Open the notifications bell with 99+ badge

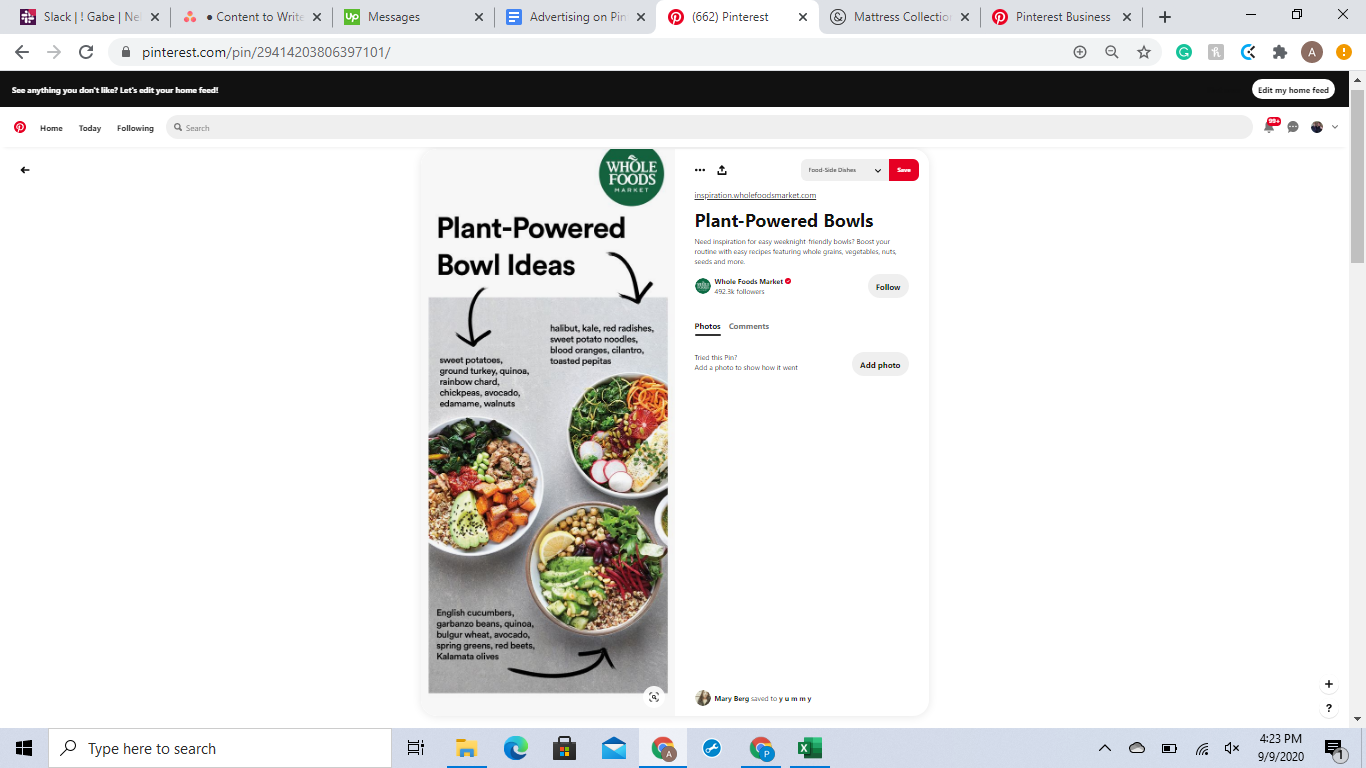coord(1270,126)
